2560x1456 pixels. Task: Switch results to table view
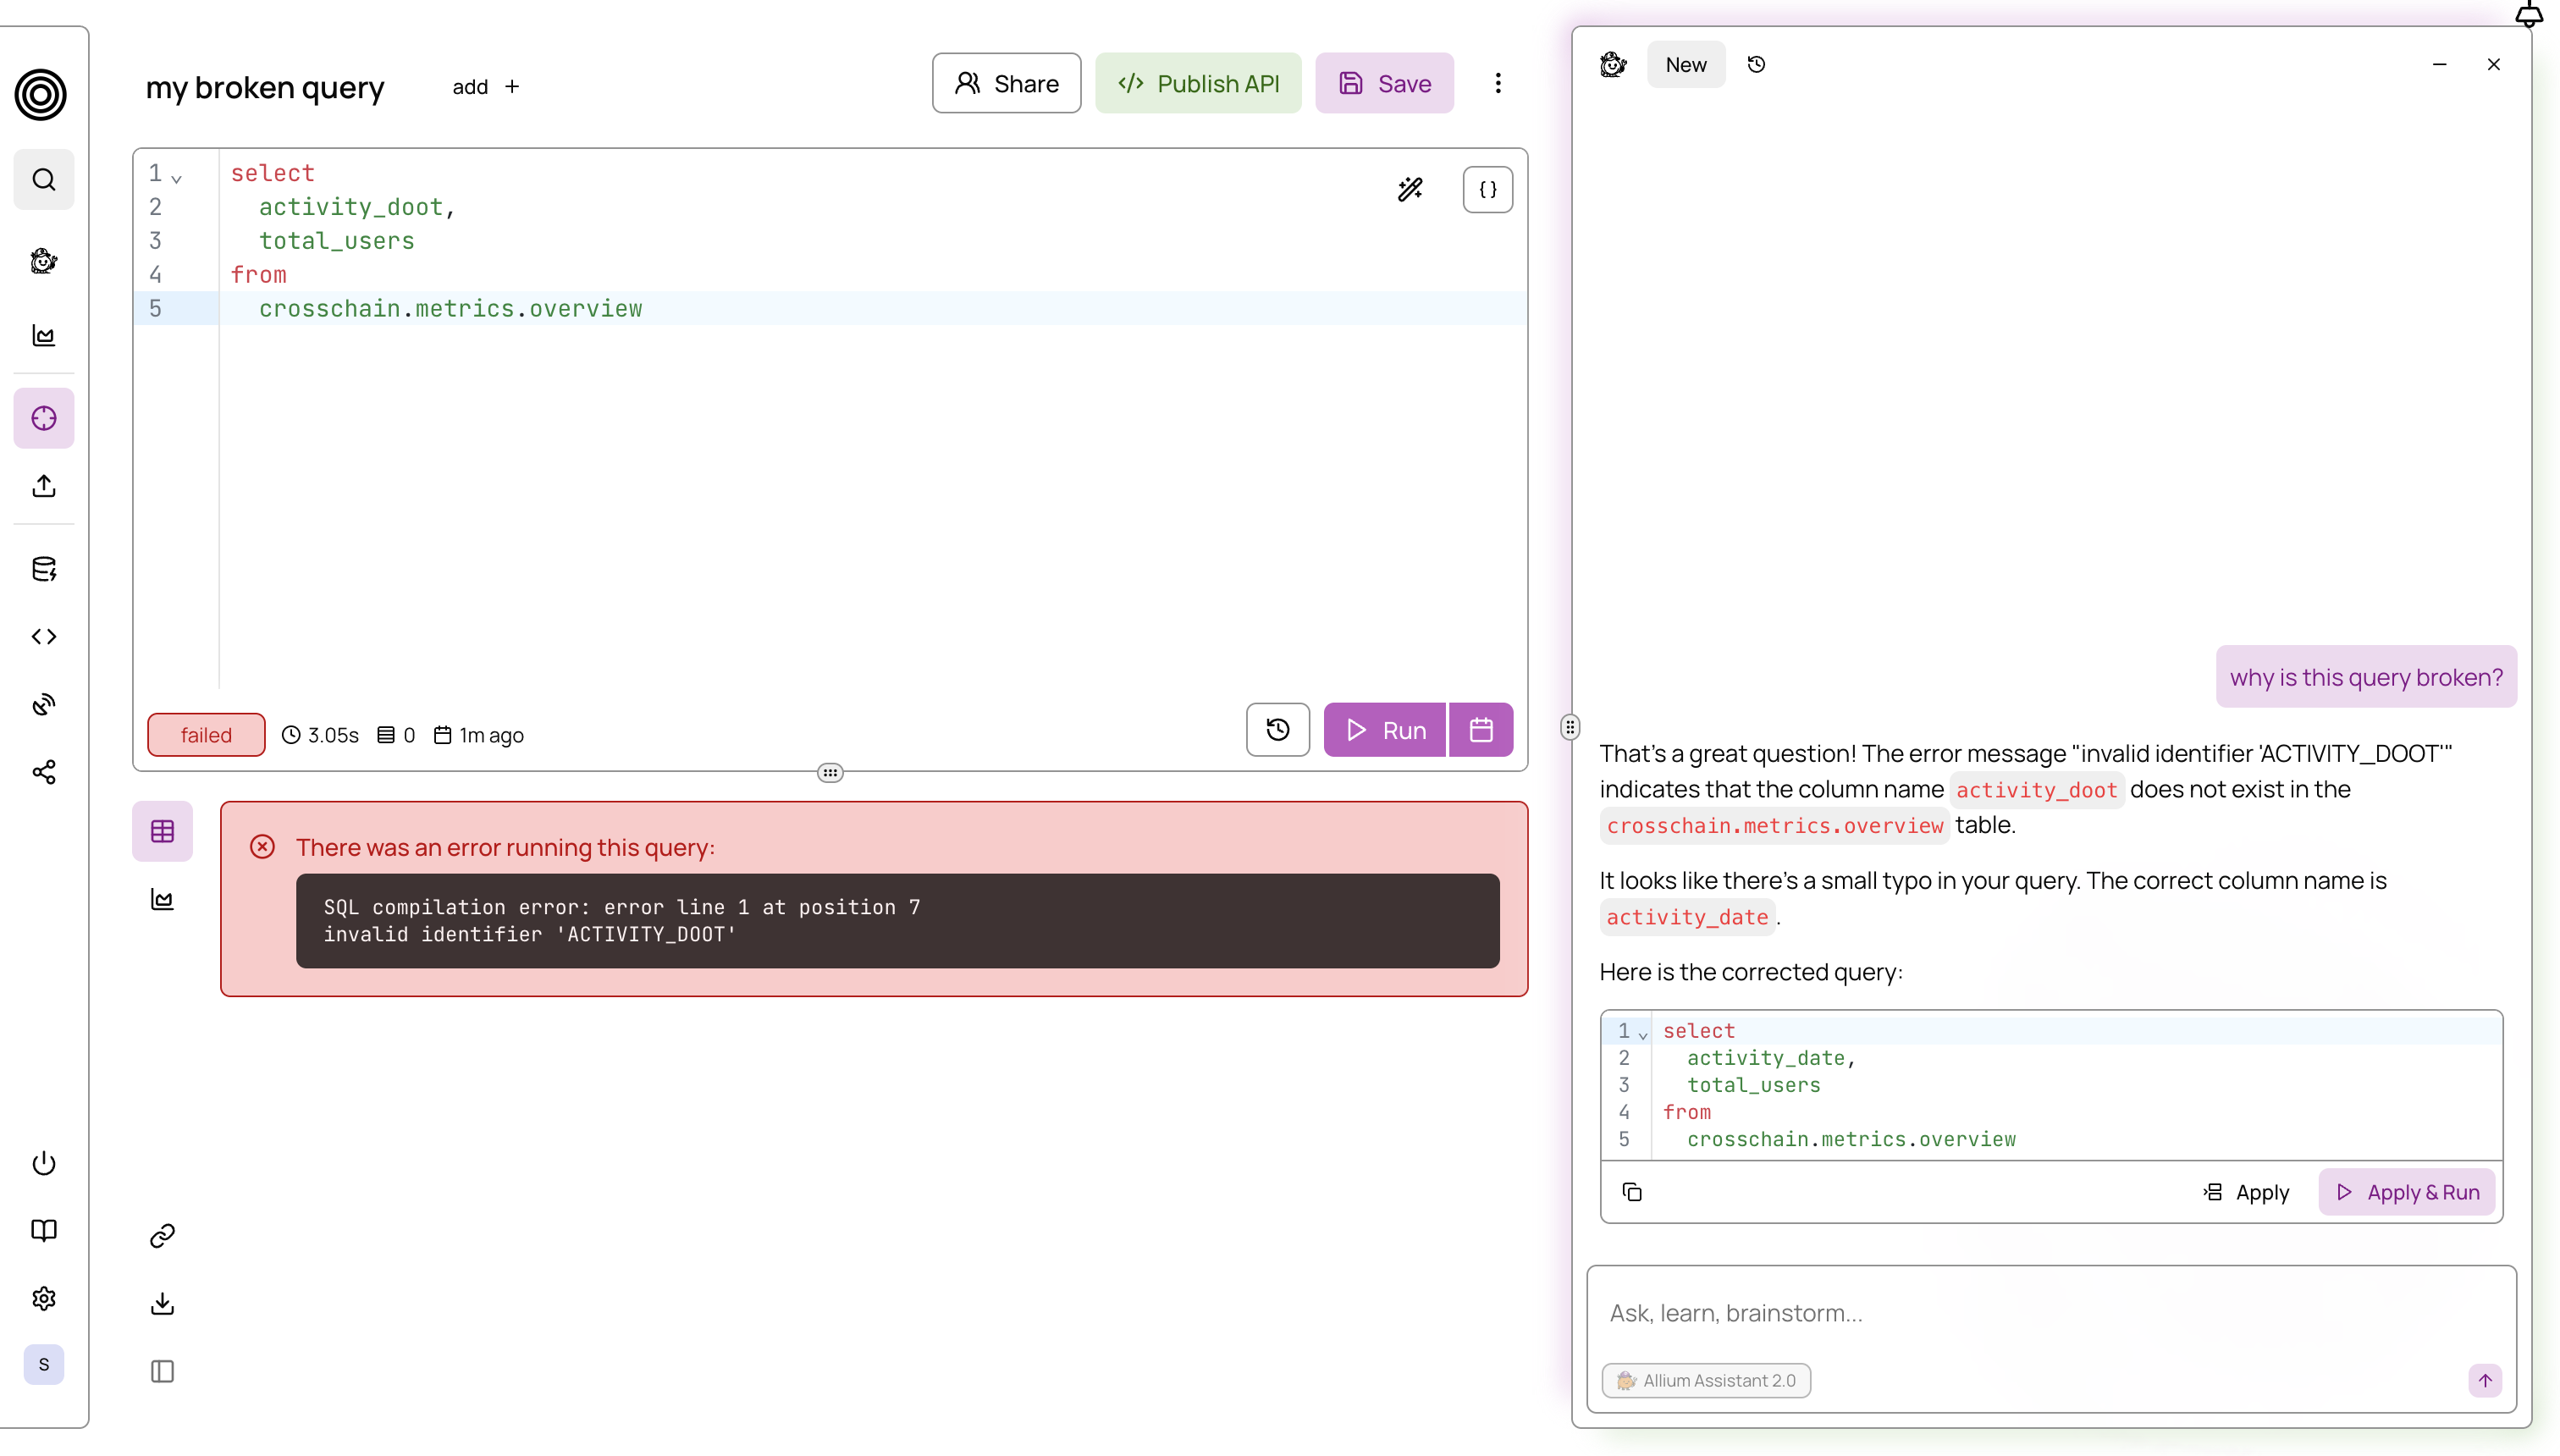pyautogui.click(x=162, y=831)
